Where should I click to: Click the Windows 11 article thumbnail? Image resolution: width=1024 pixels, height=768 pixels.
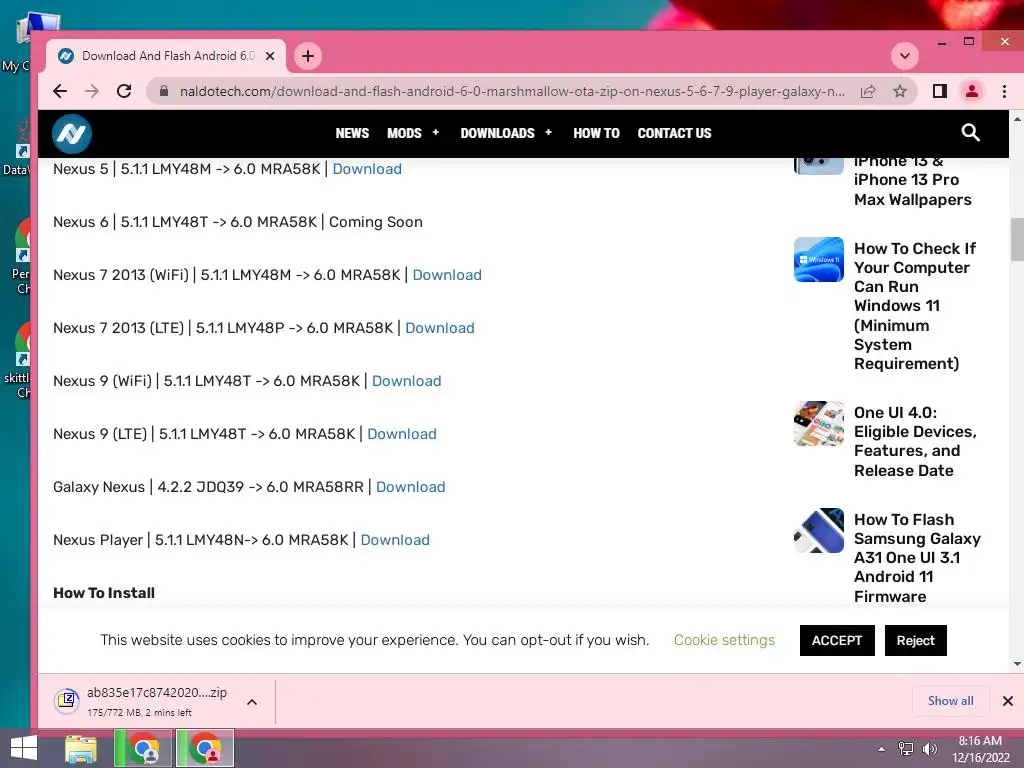(818, 259)
